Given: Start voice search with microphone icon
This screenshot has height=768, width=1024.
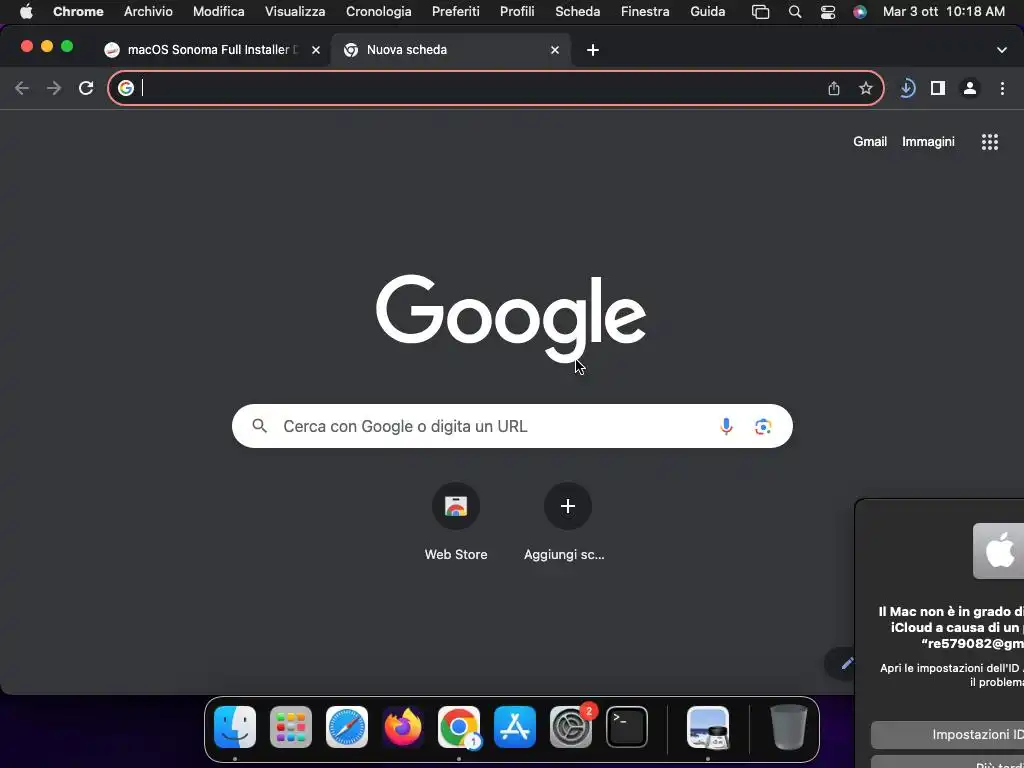Looking at the screenshot, I should click(x=726, y=426).
